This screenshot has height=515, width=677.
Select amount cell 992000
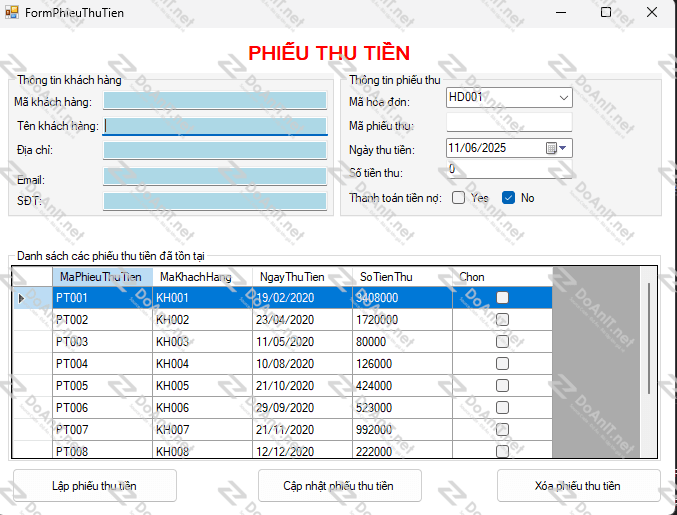point(402,430)
